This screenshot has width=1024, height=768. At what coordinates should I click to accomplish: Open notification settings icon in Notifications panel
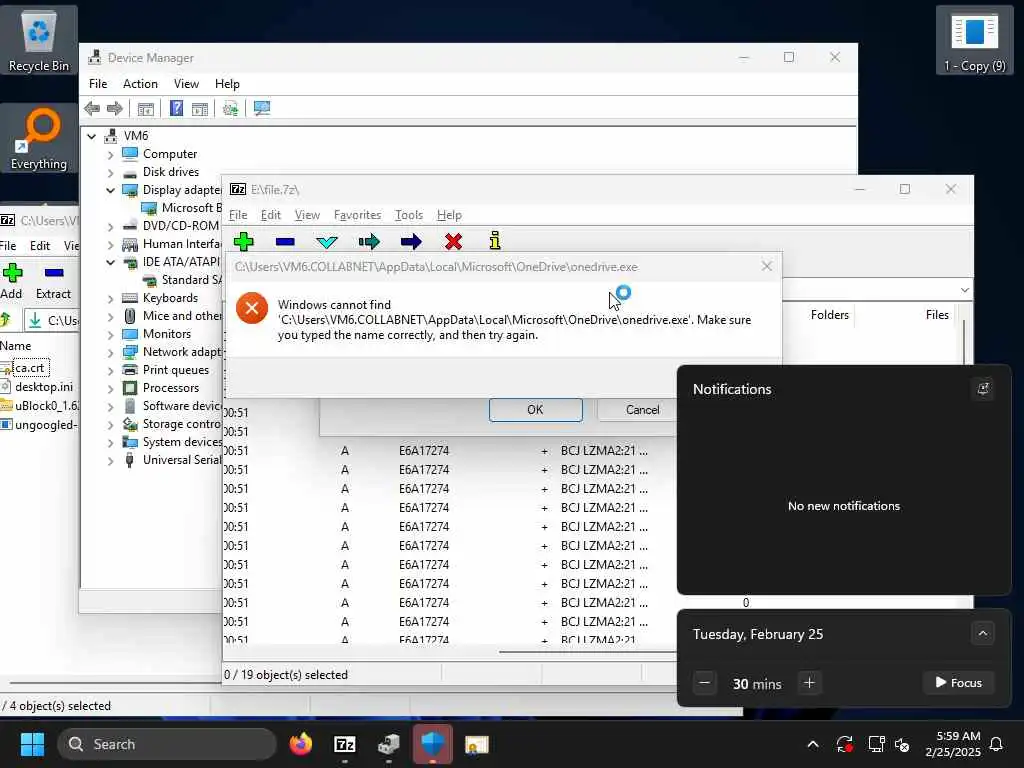983,389
